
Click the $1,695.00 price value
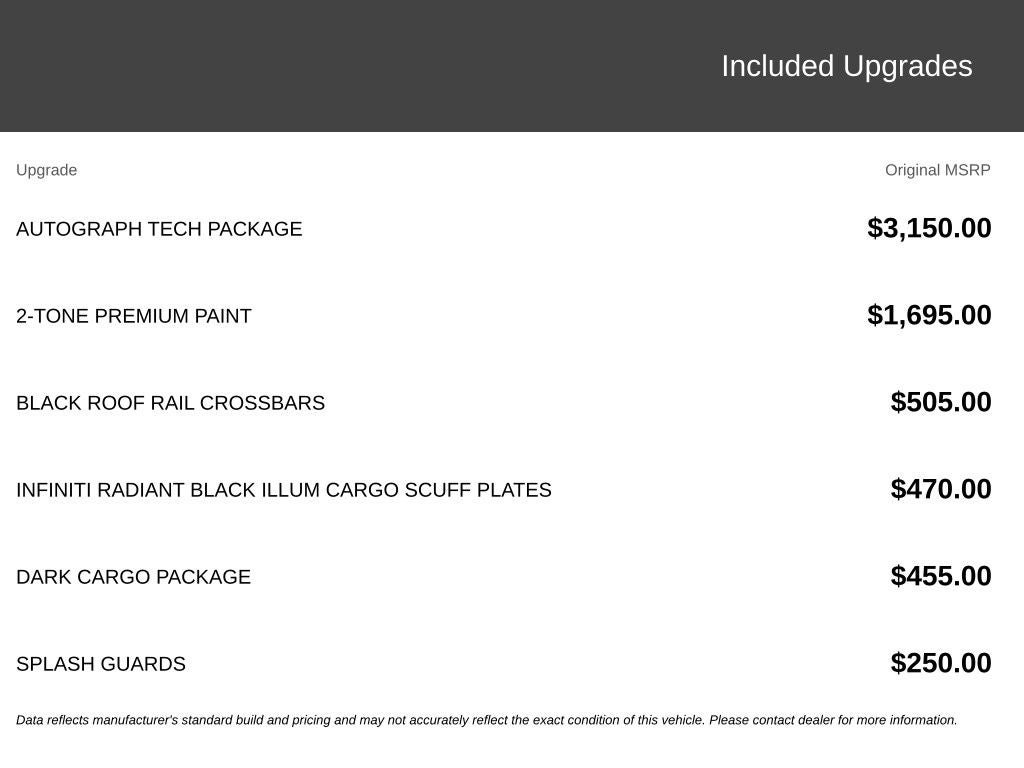coord(929,315)
